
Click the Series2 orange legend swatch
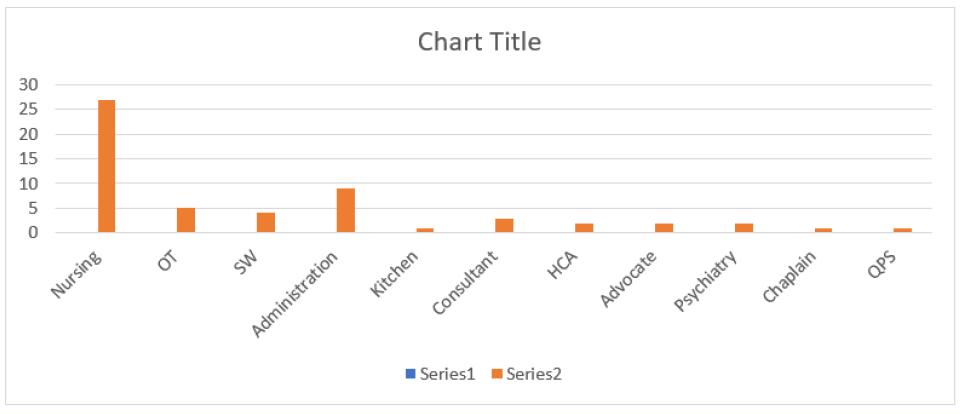(x=495, y=374)
